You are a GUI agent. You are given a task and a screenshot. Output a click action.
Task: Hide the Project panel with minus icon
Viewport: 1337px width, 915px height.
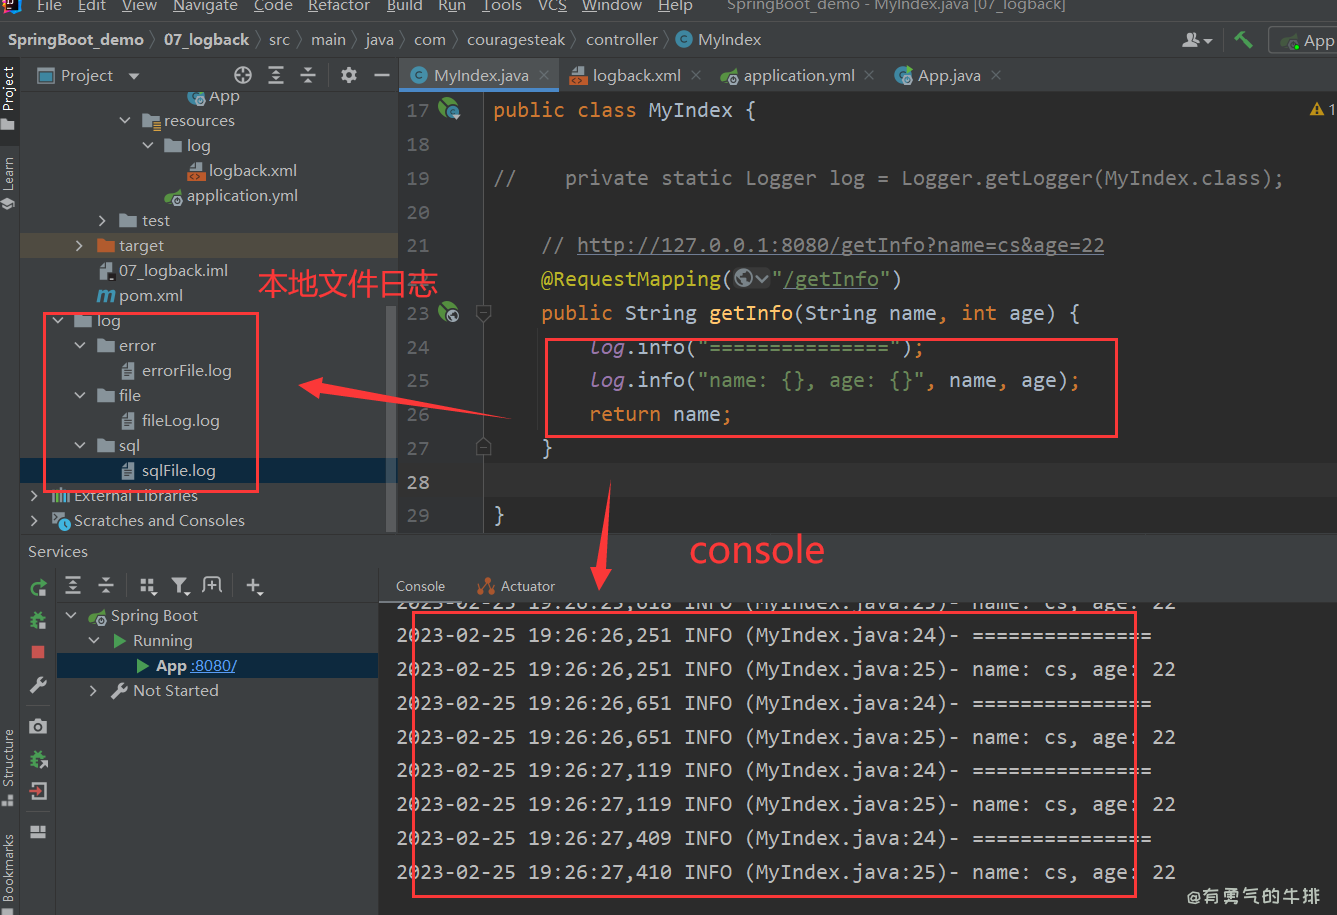(381, 75)
